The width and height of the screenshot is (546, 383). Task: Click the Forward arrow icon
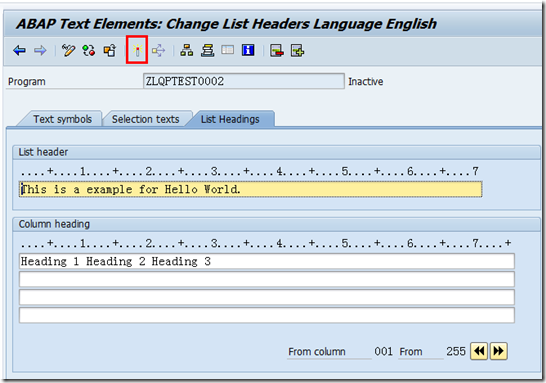tap(40, 51)
